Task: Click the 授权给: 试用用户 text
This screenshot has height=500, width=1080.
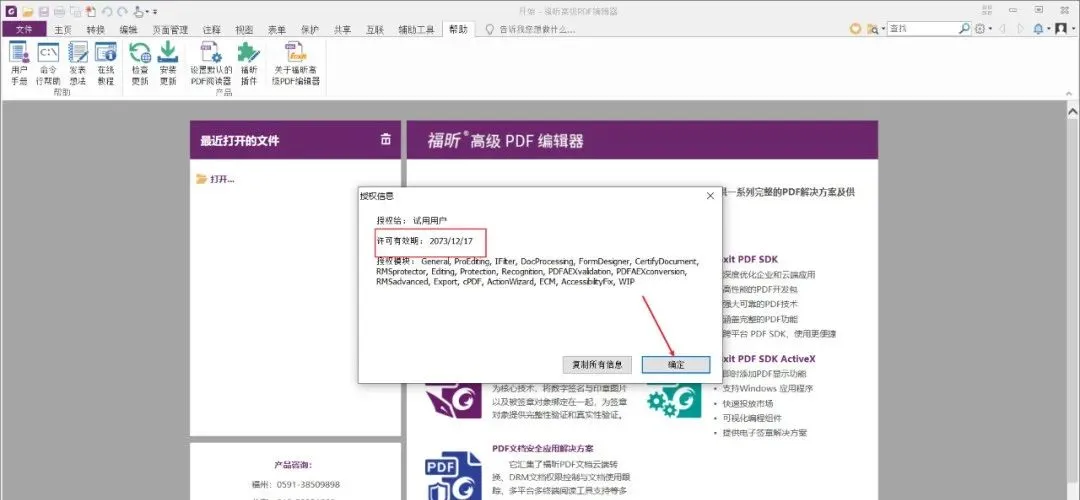Action: (x=411, y=220)
